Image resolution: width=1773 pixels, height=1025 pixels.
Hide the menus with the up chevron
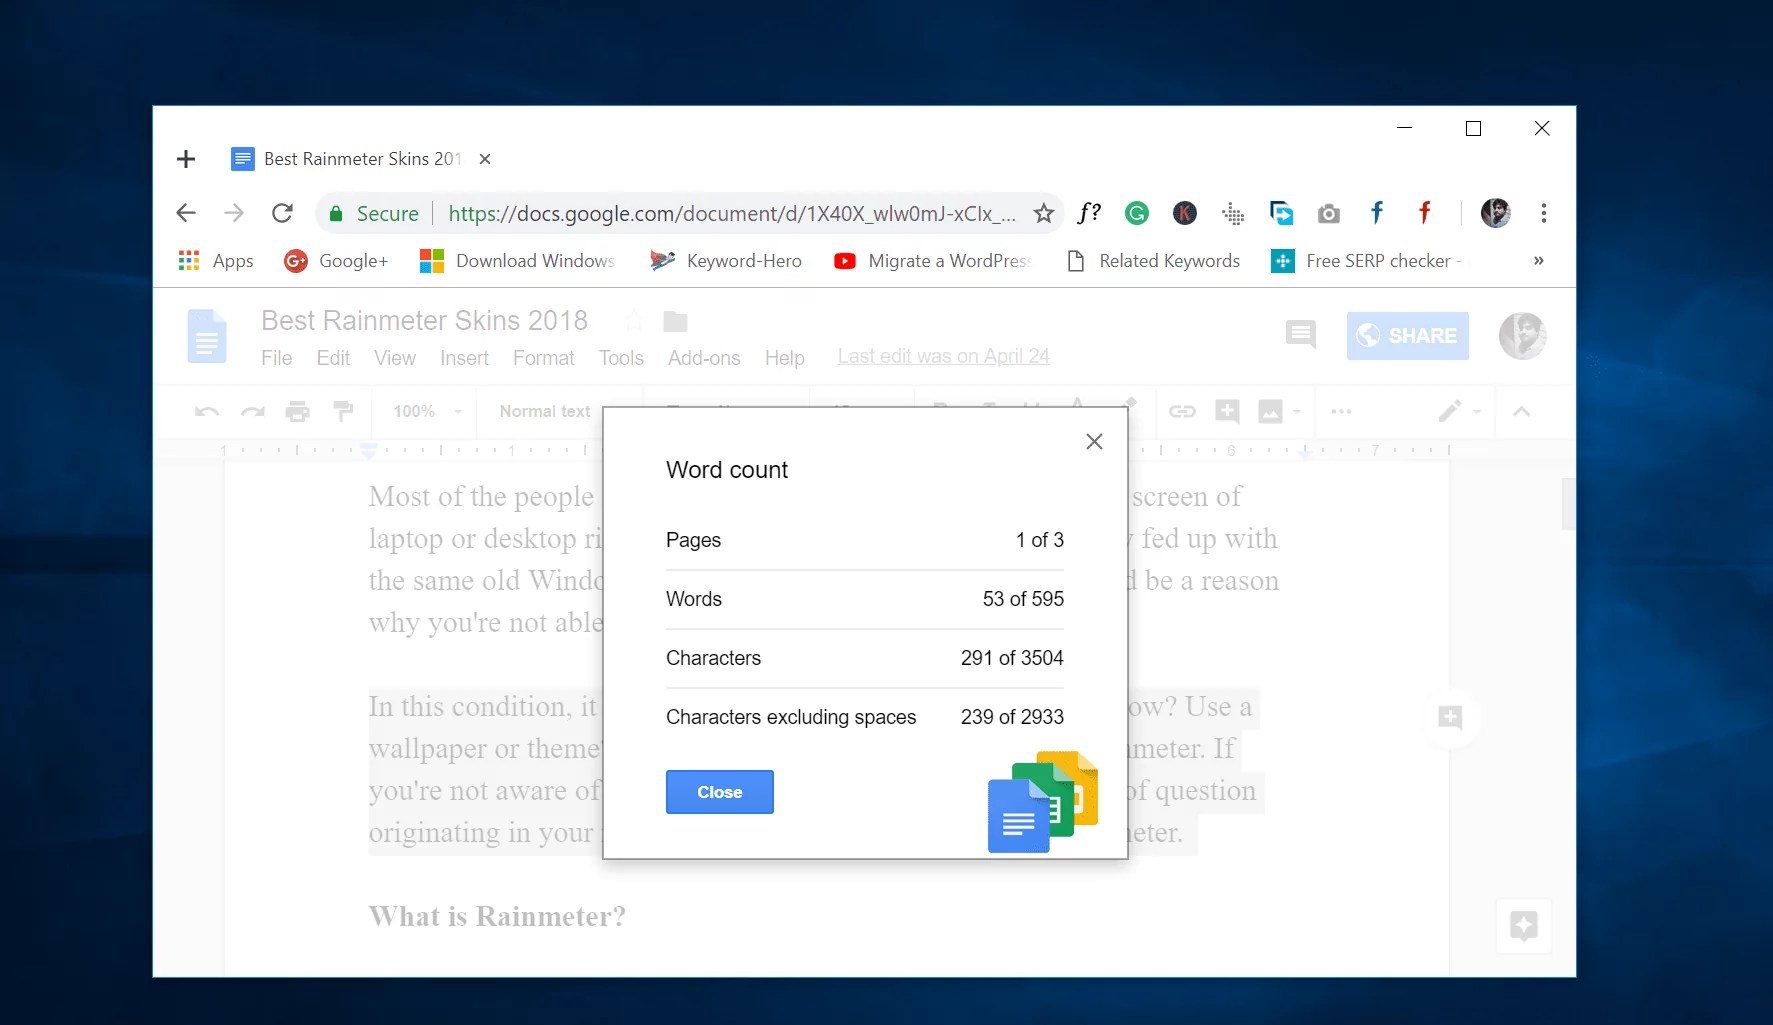[x=1522, y=412]
